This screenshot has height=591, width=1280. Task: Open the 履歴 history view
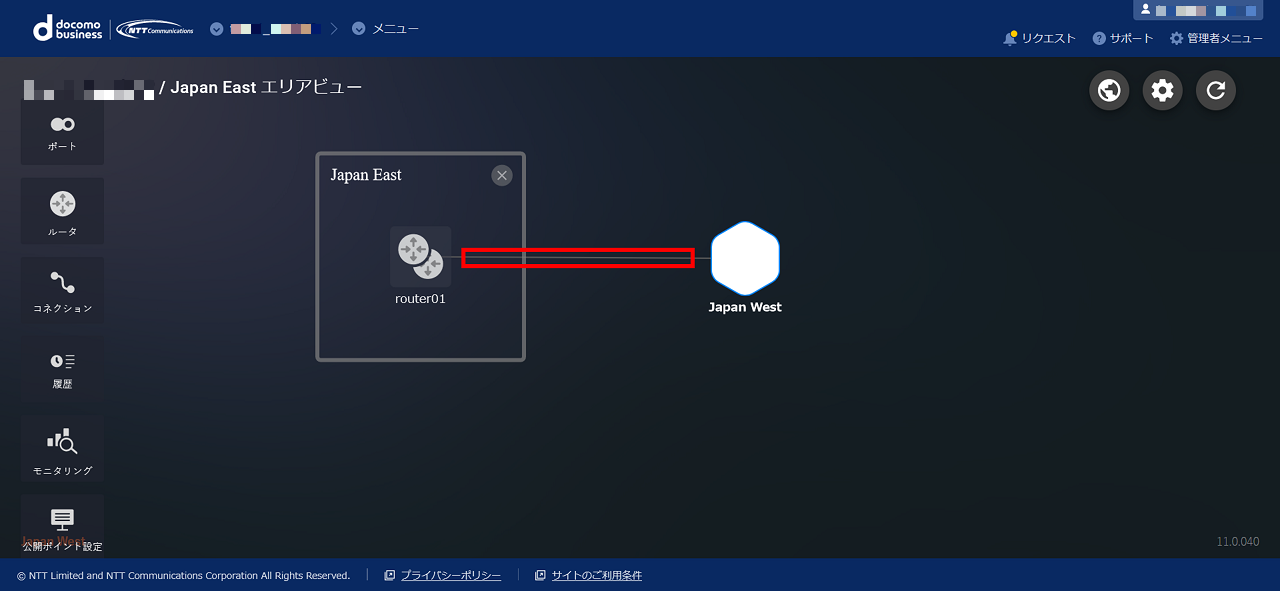[x=62, y=368]
